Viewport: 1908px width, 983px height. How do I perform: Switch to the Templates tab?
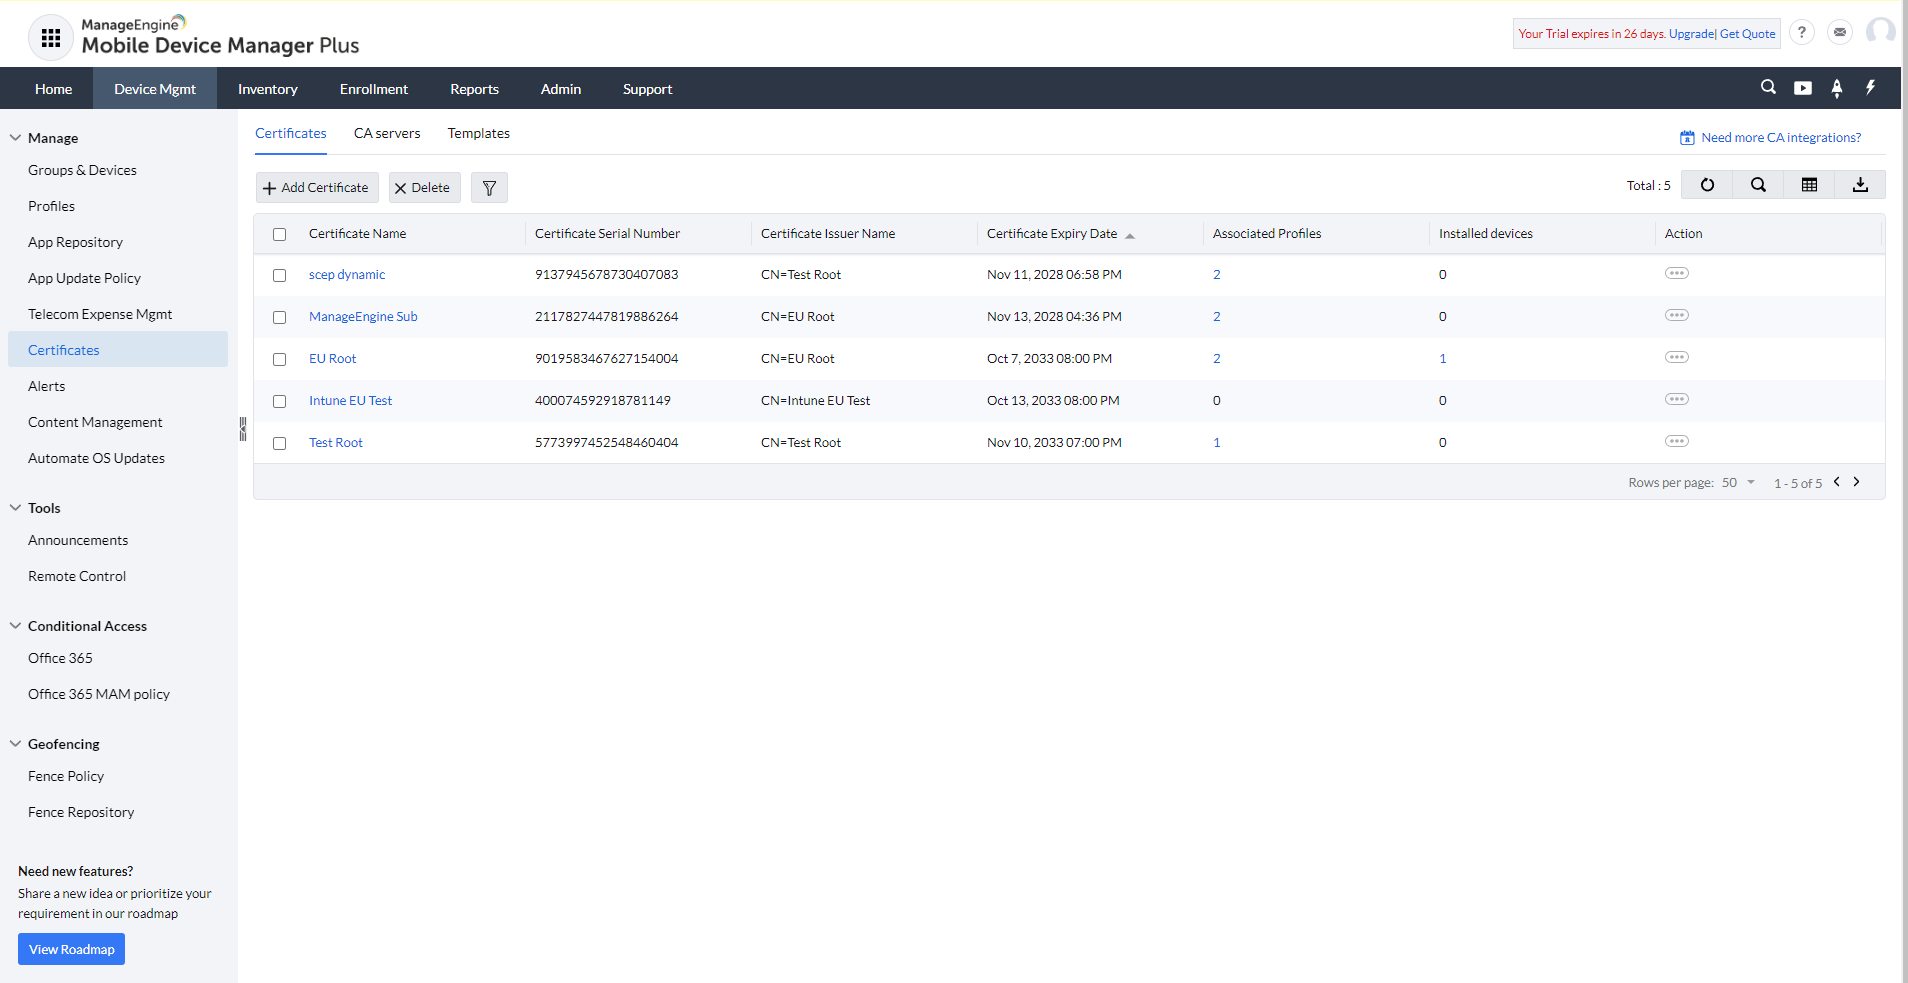pyautogui.click(x=479, y=133)
